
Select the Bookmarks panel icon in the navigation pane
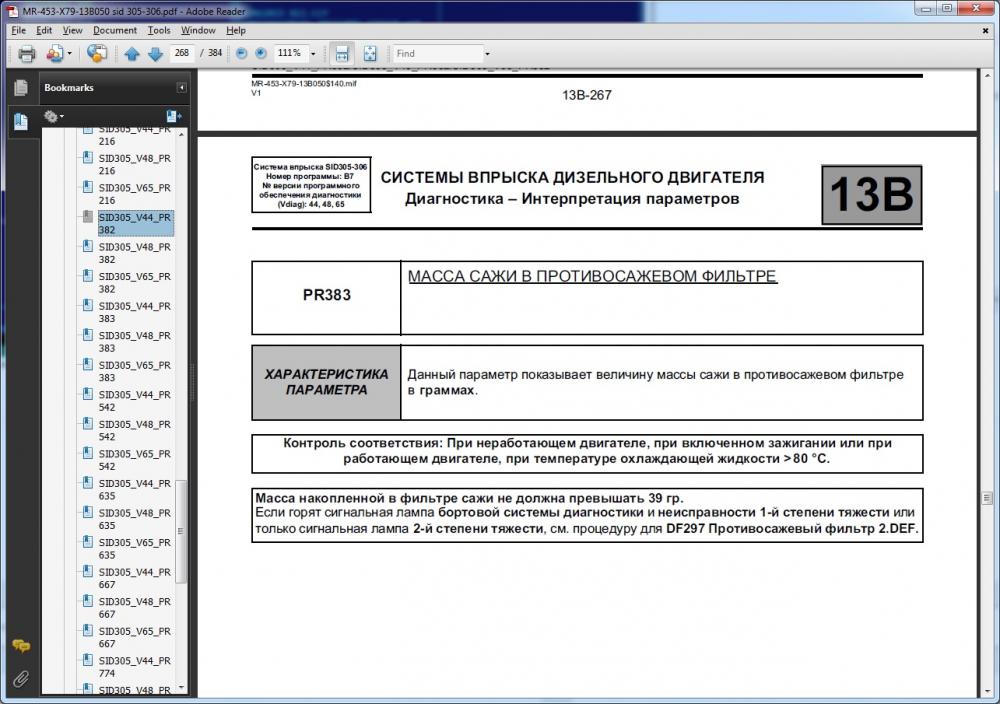coord(20,121)
